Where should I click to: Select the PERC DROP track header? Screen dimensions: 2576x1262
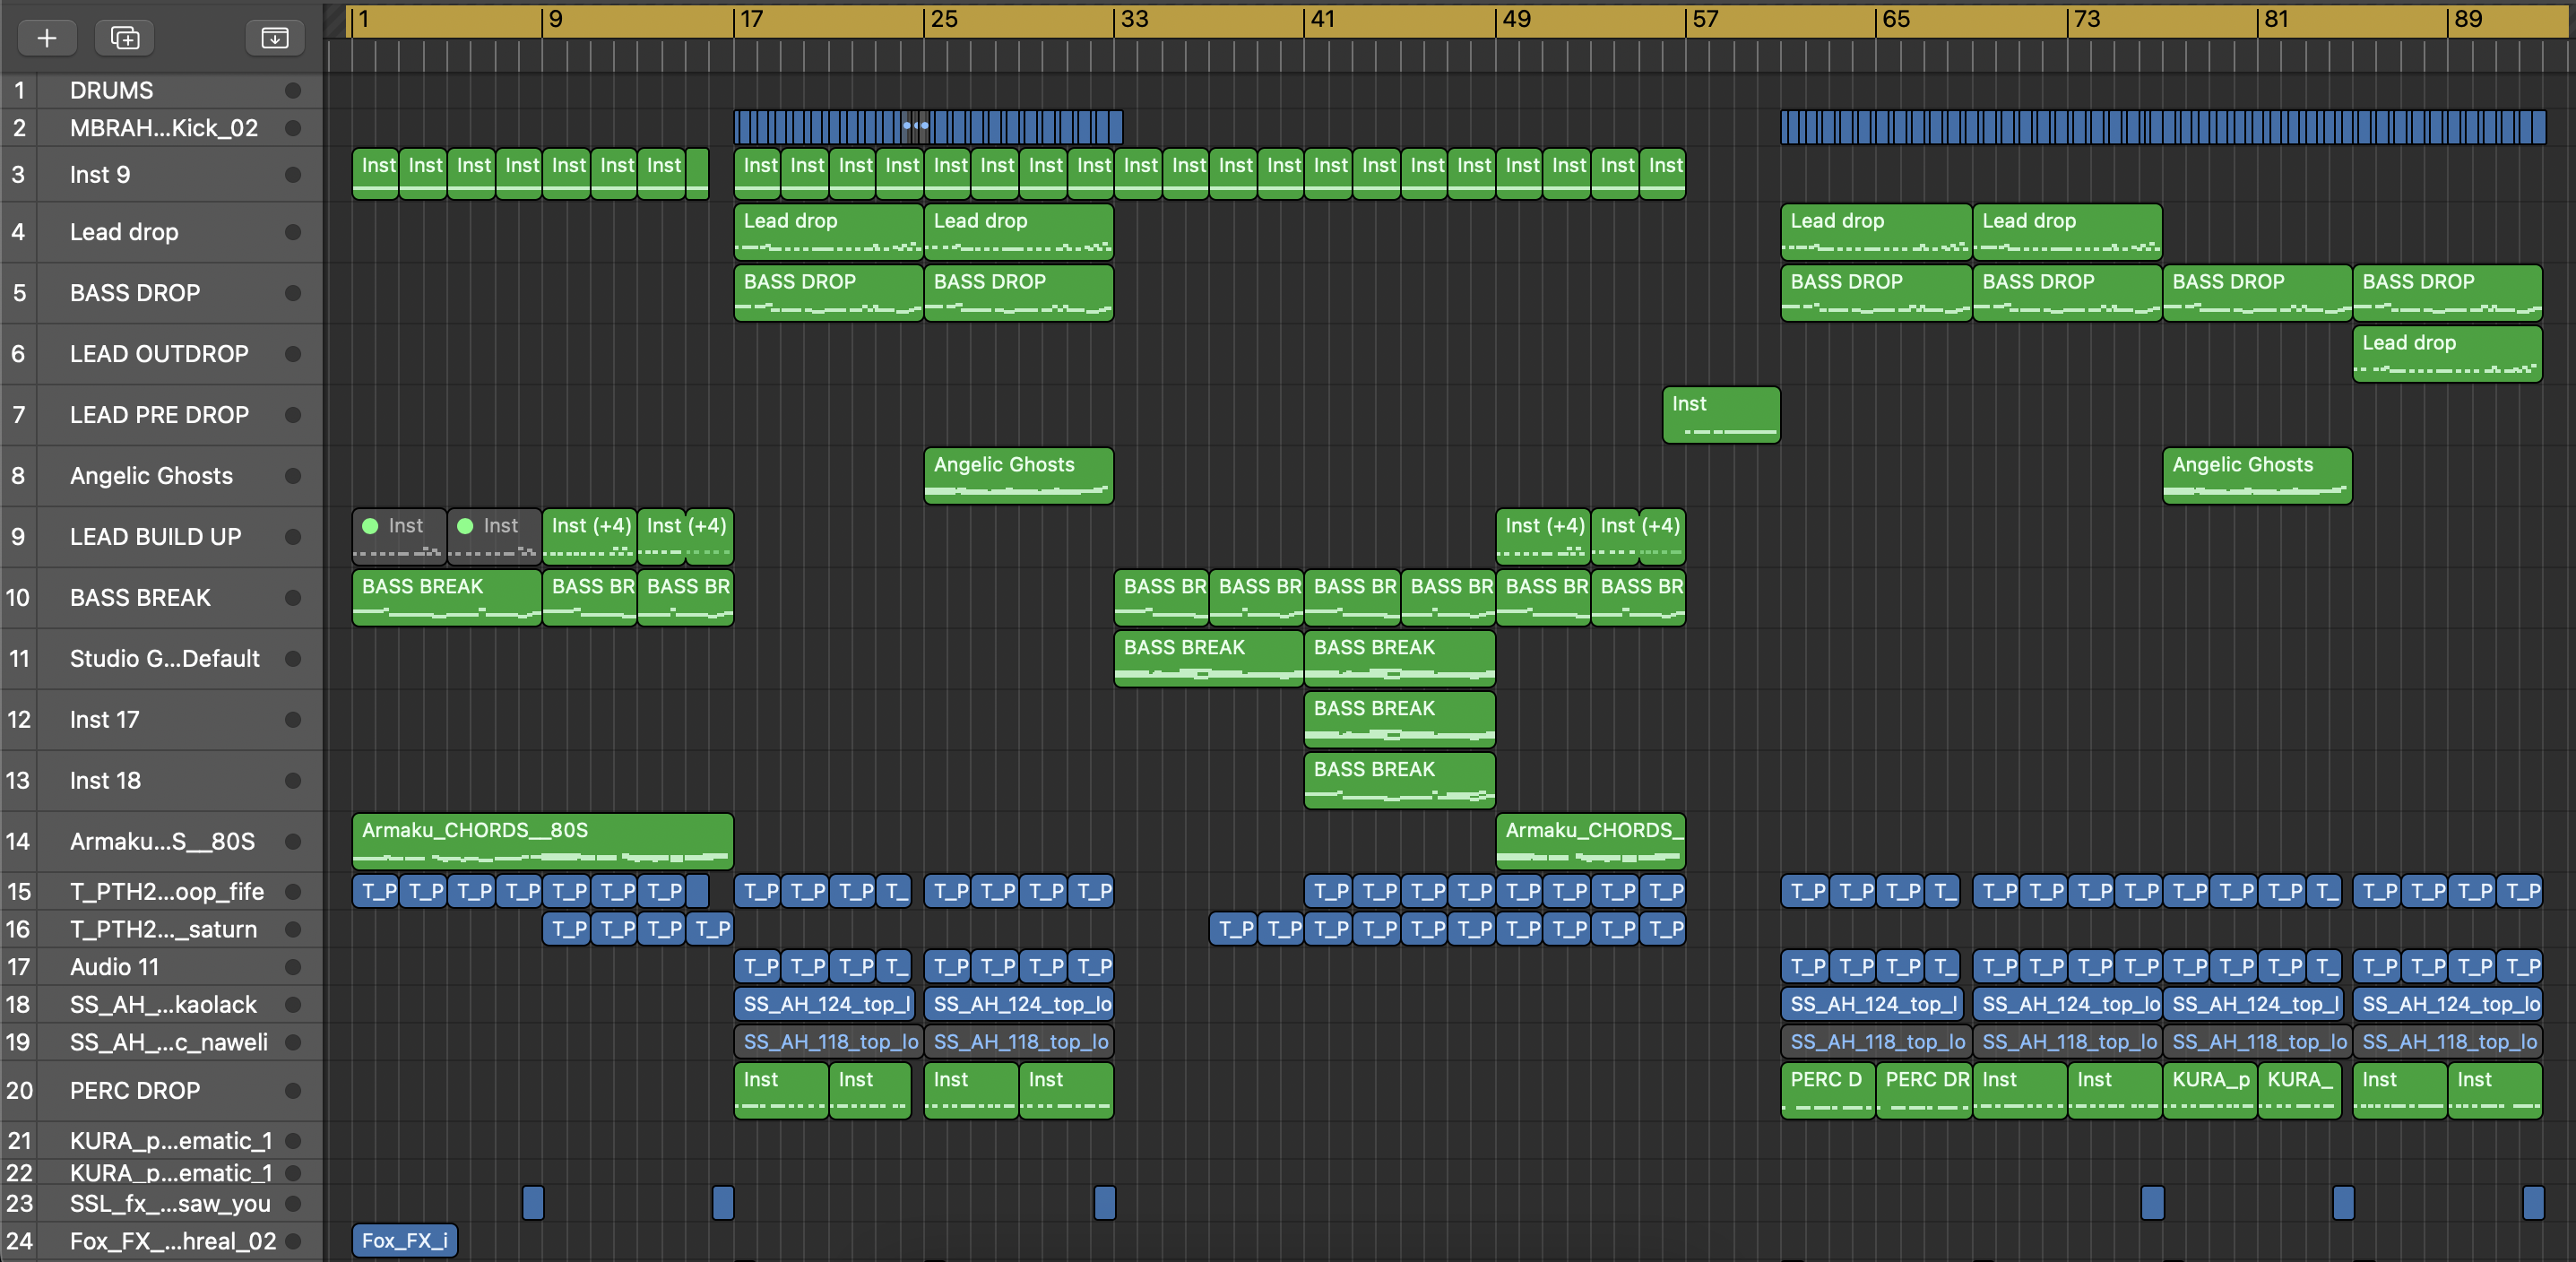click(135, 1091)
